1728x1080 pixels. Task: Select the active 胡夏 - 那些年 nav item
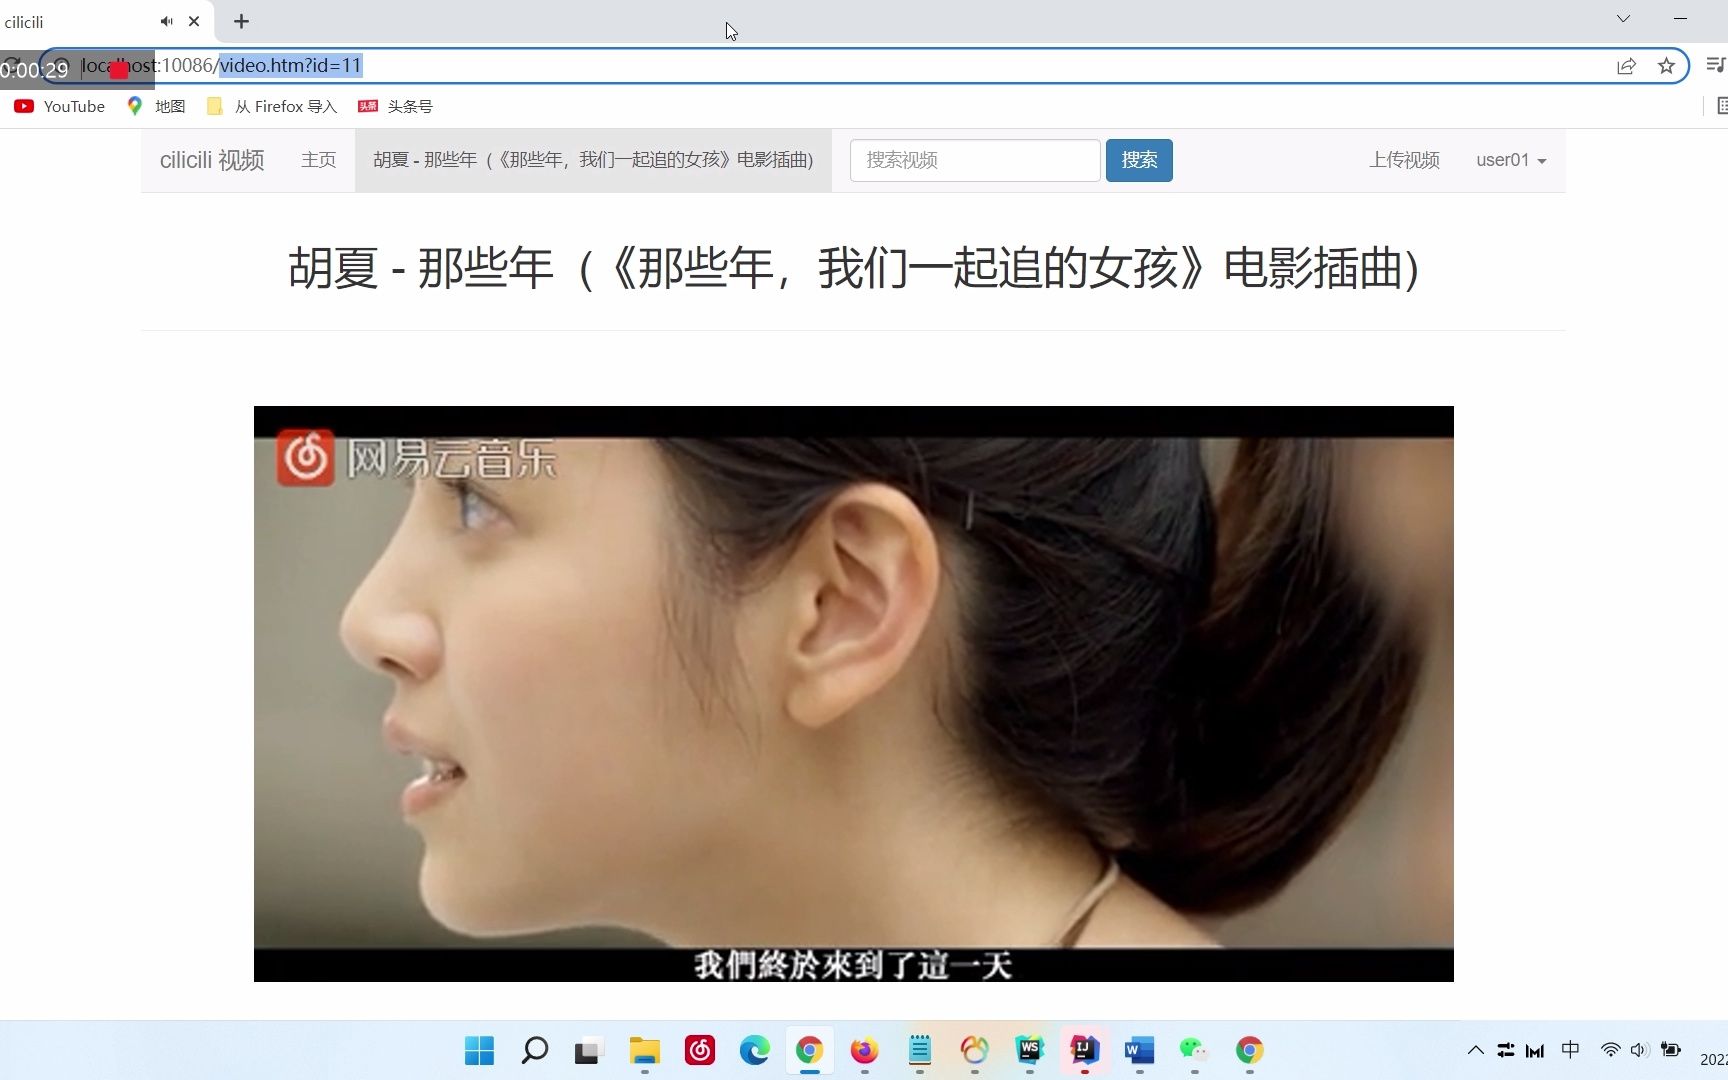pos(593,160)
